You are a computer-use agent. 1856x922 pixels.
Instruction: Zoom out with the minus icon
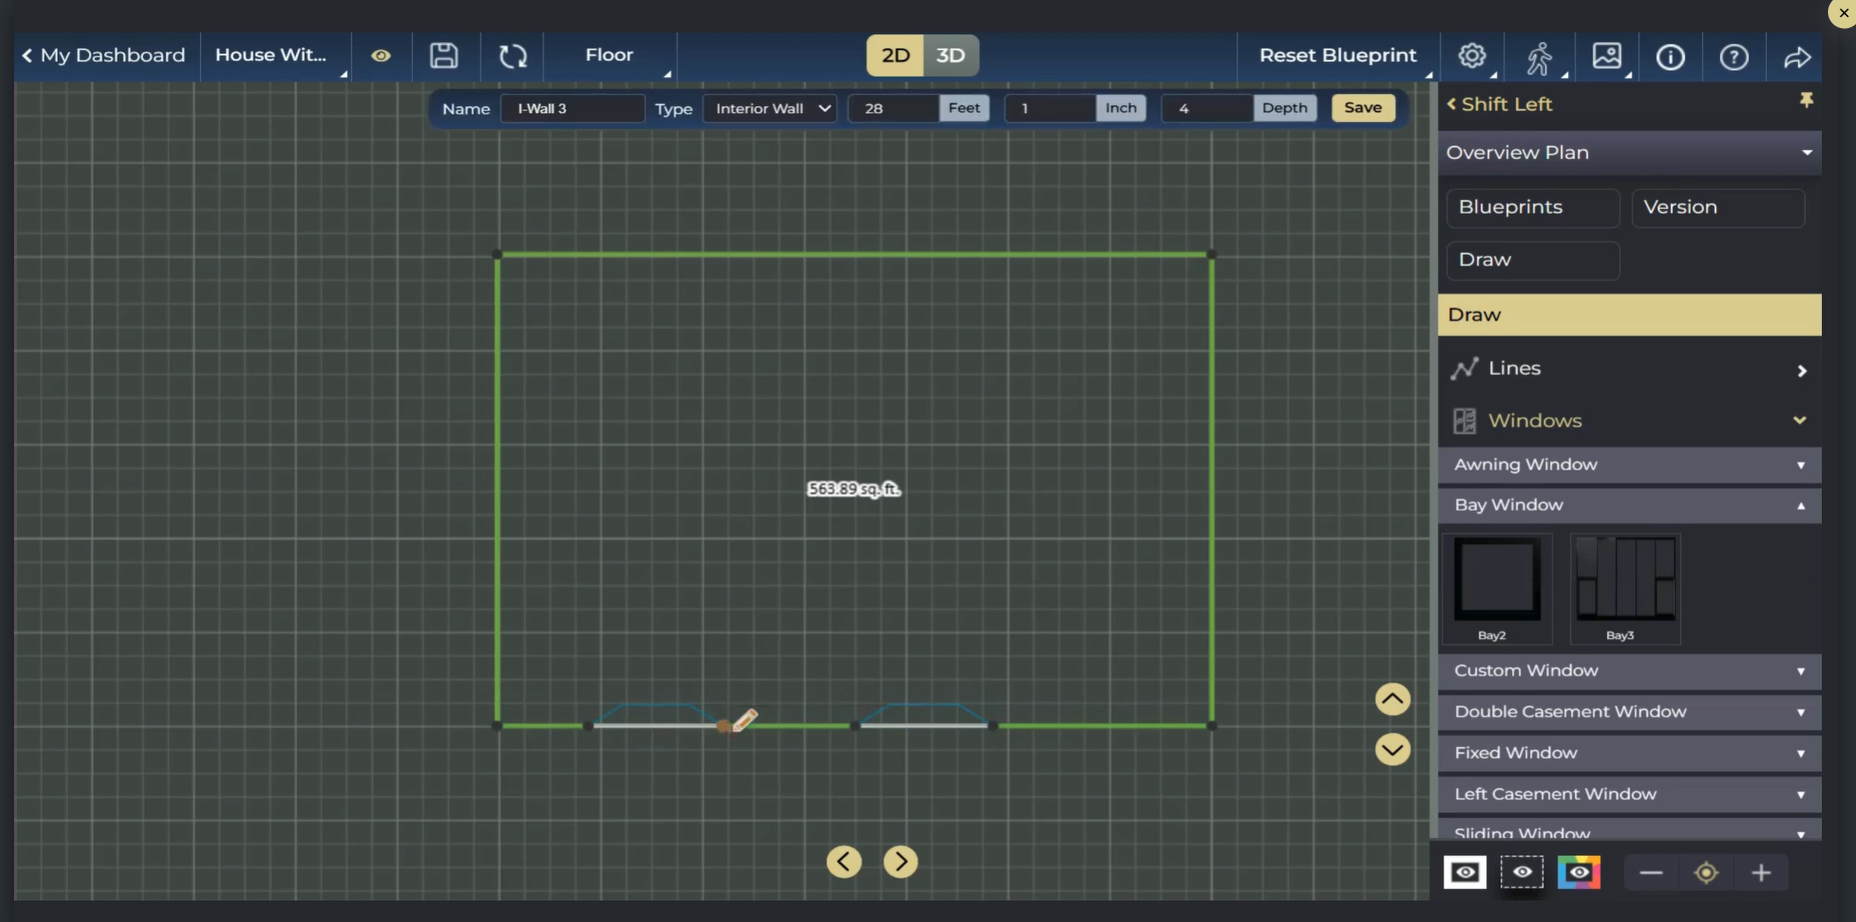tap(1651, 873)
